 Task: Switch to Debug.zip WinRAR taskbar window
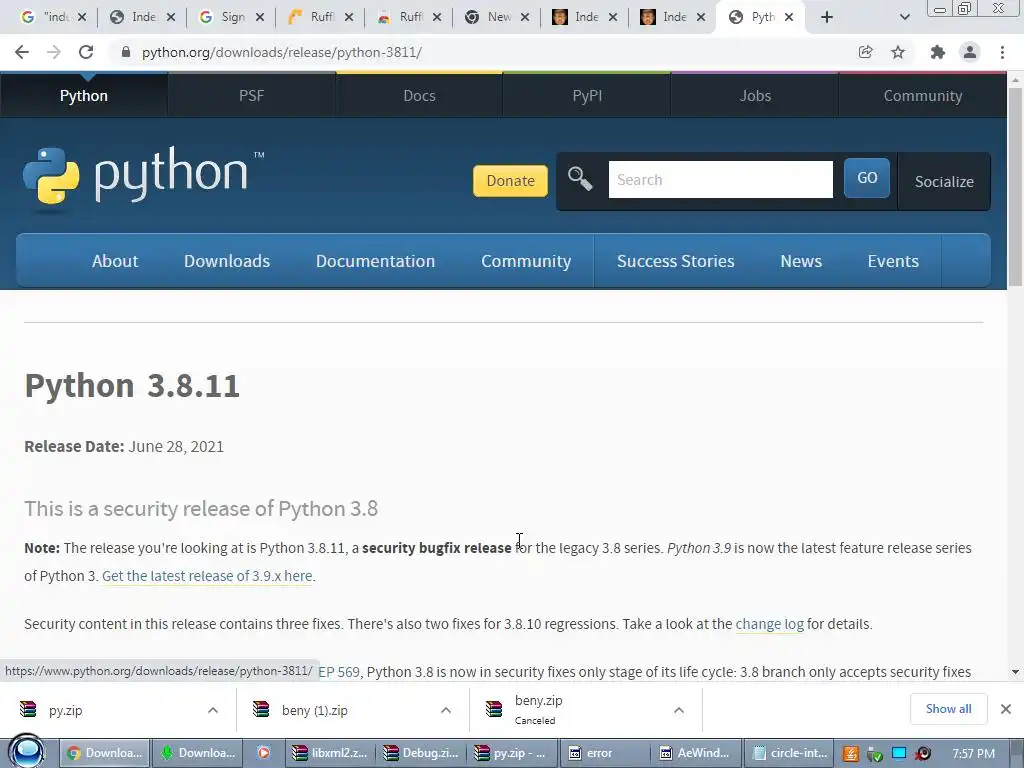click(421, 753)
